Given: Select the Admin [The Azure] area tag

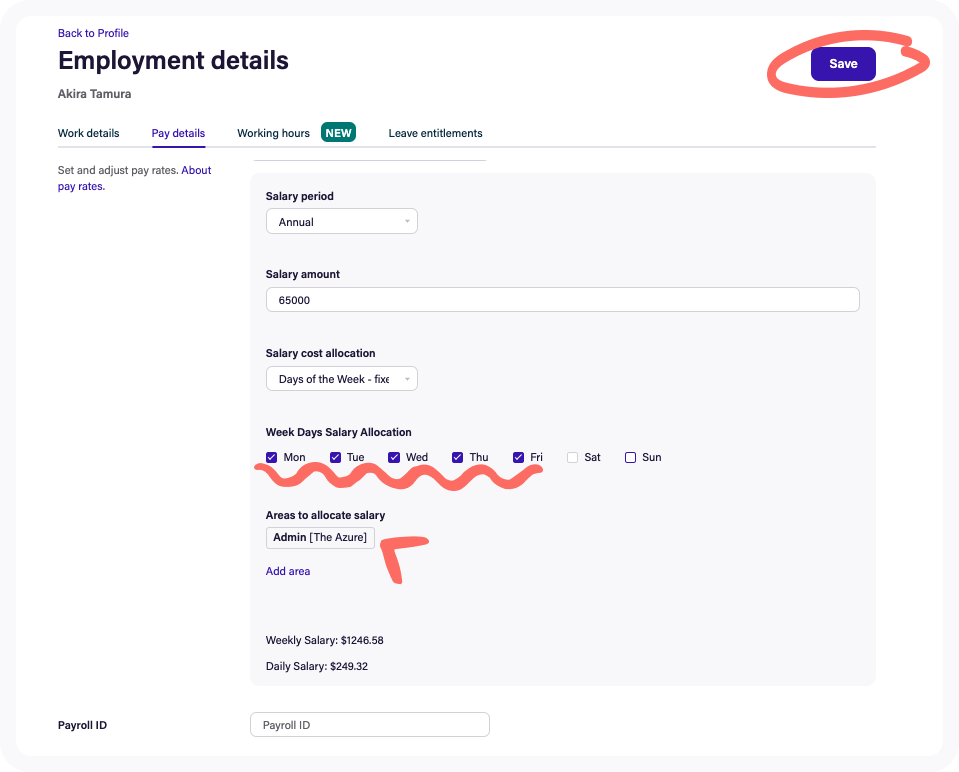Looking at the screenshot, I should (x=320, y=538).
